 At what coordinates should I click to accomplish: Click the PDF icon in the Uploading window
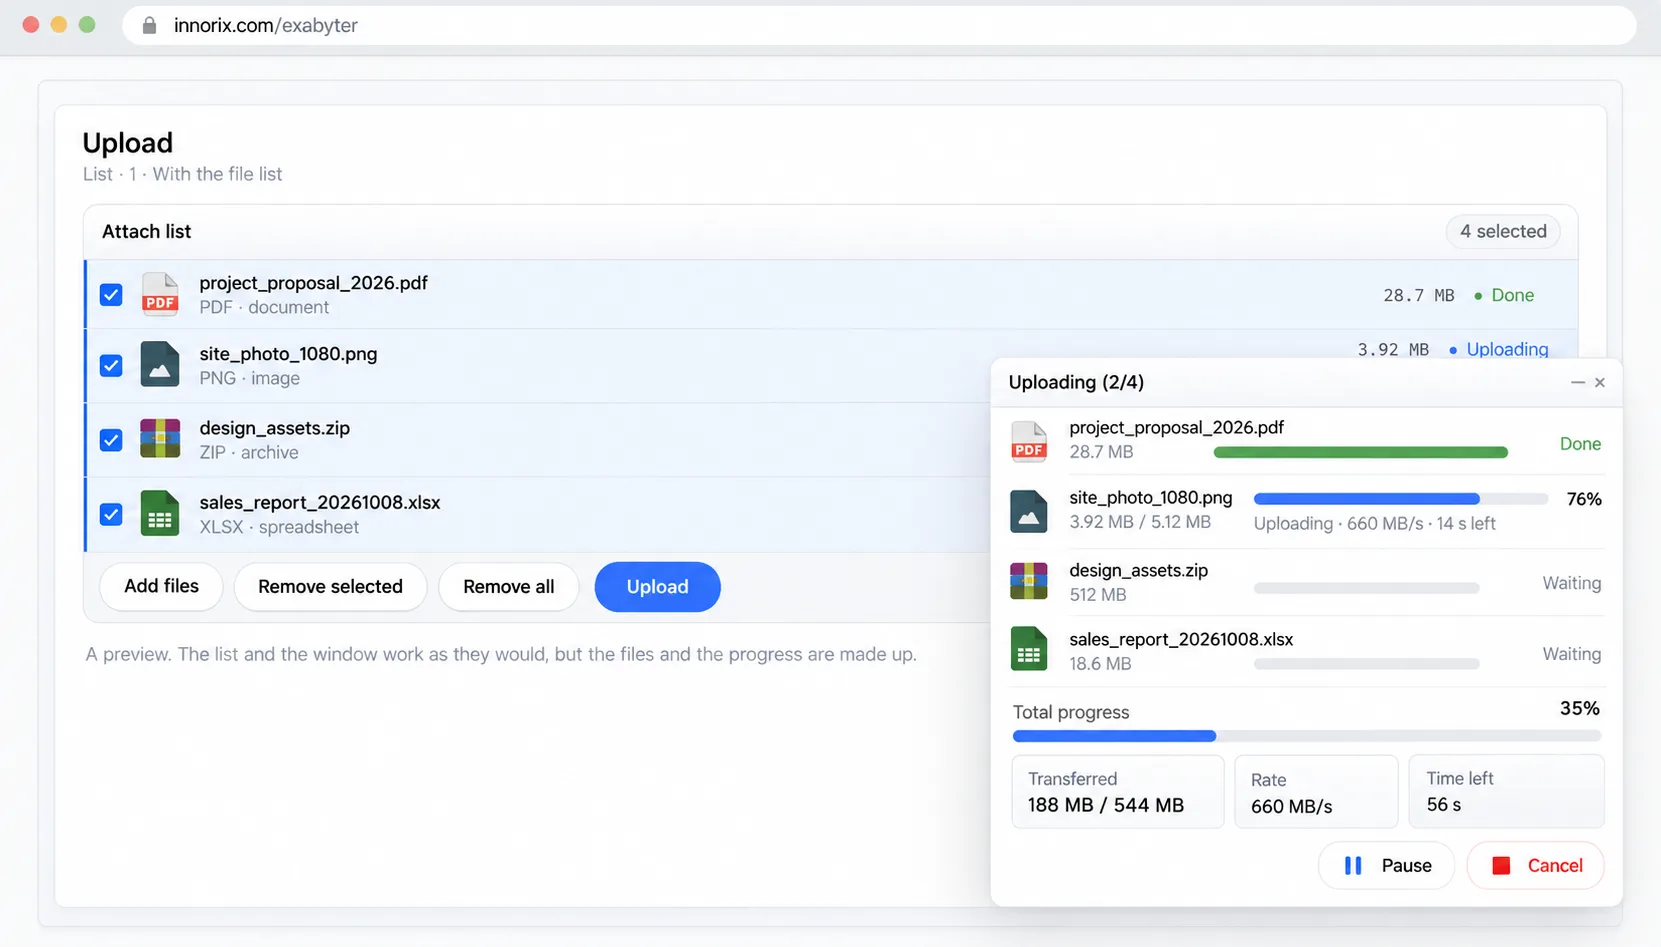pyautogui.click(x=1029, y=441)
